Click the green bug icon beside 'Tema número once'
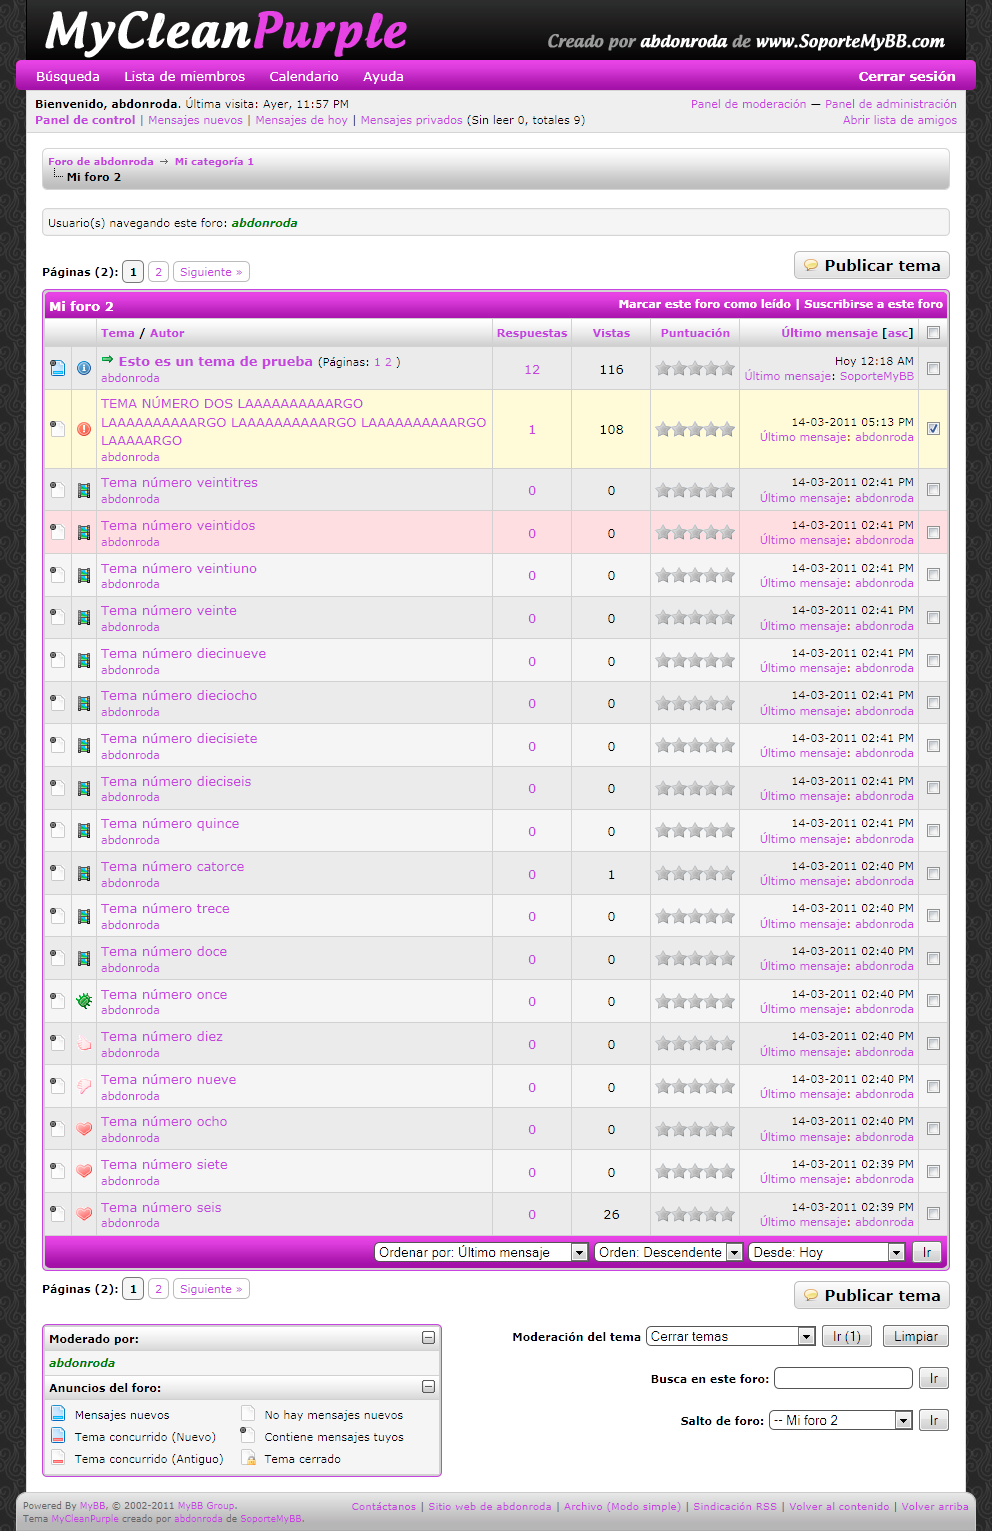 (84, 1001)
